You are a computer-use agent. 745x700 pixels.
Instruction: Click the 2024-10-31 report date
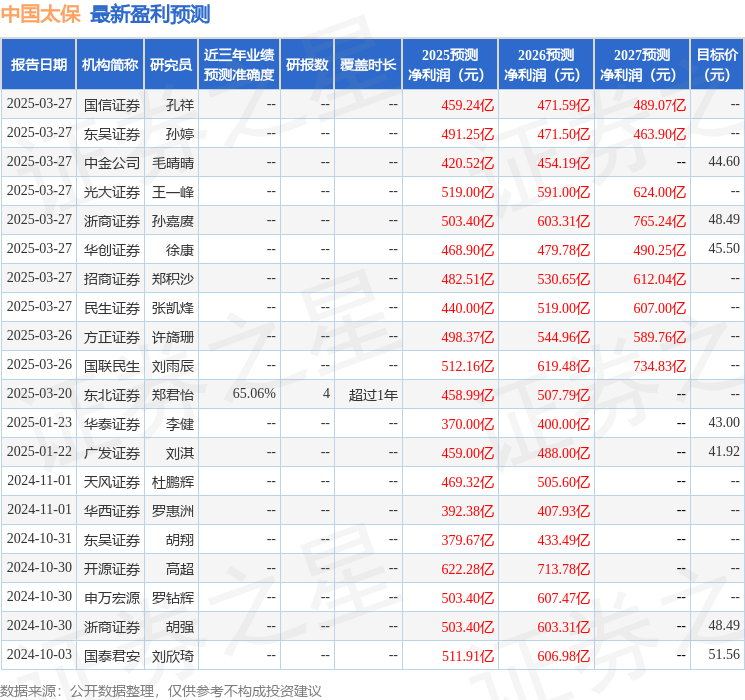pyautogui.click(x=39, y=538)
